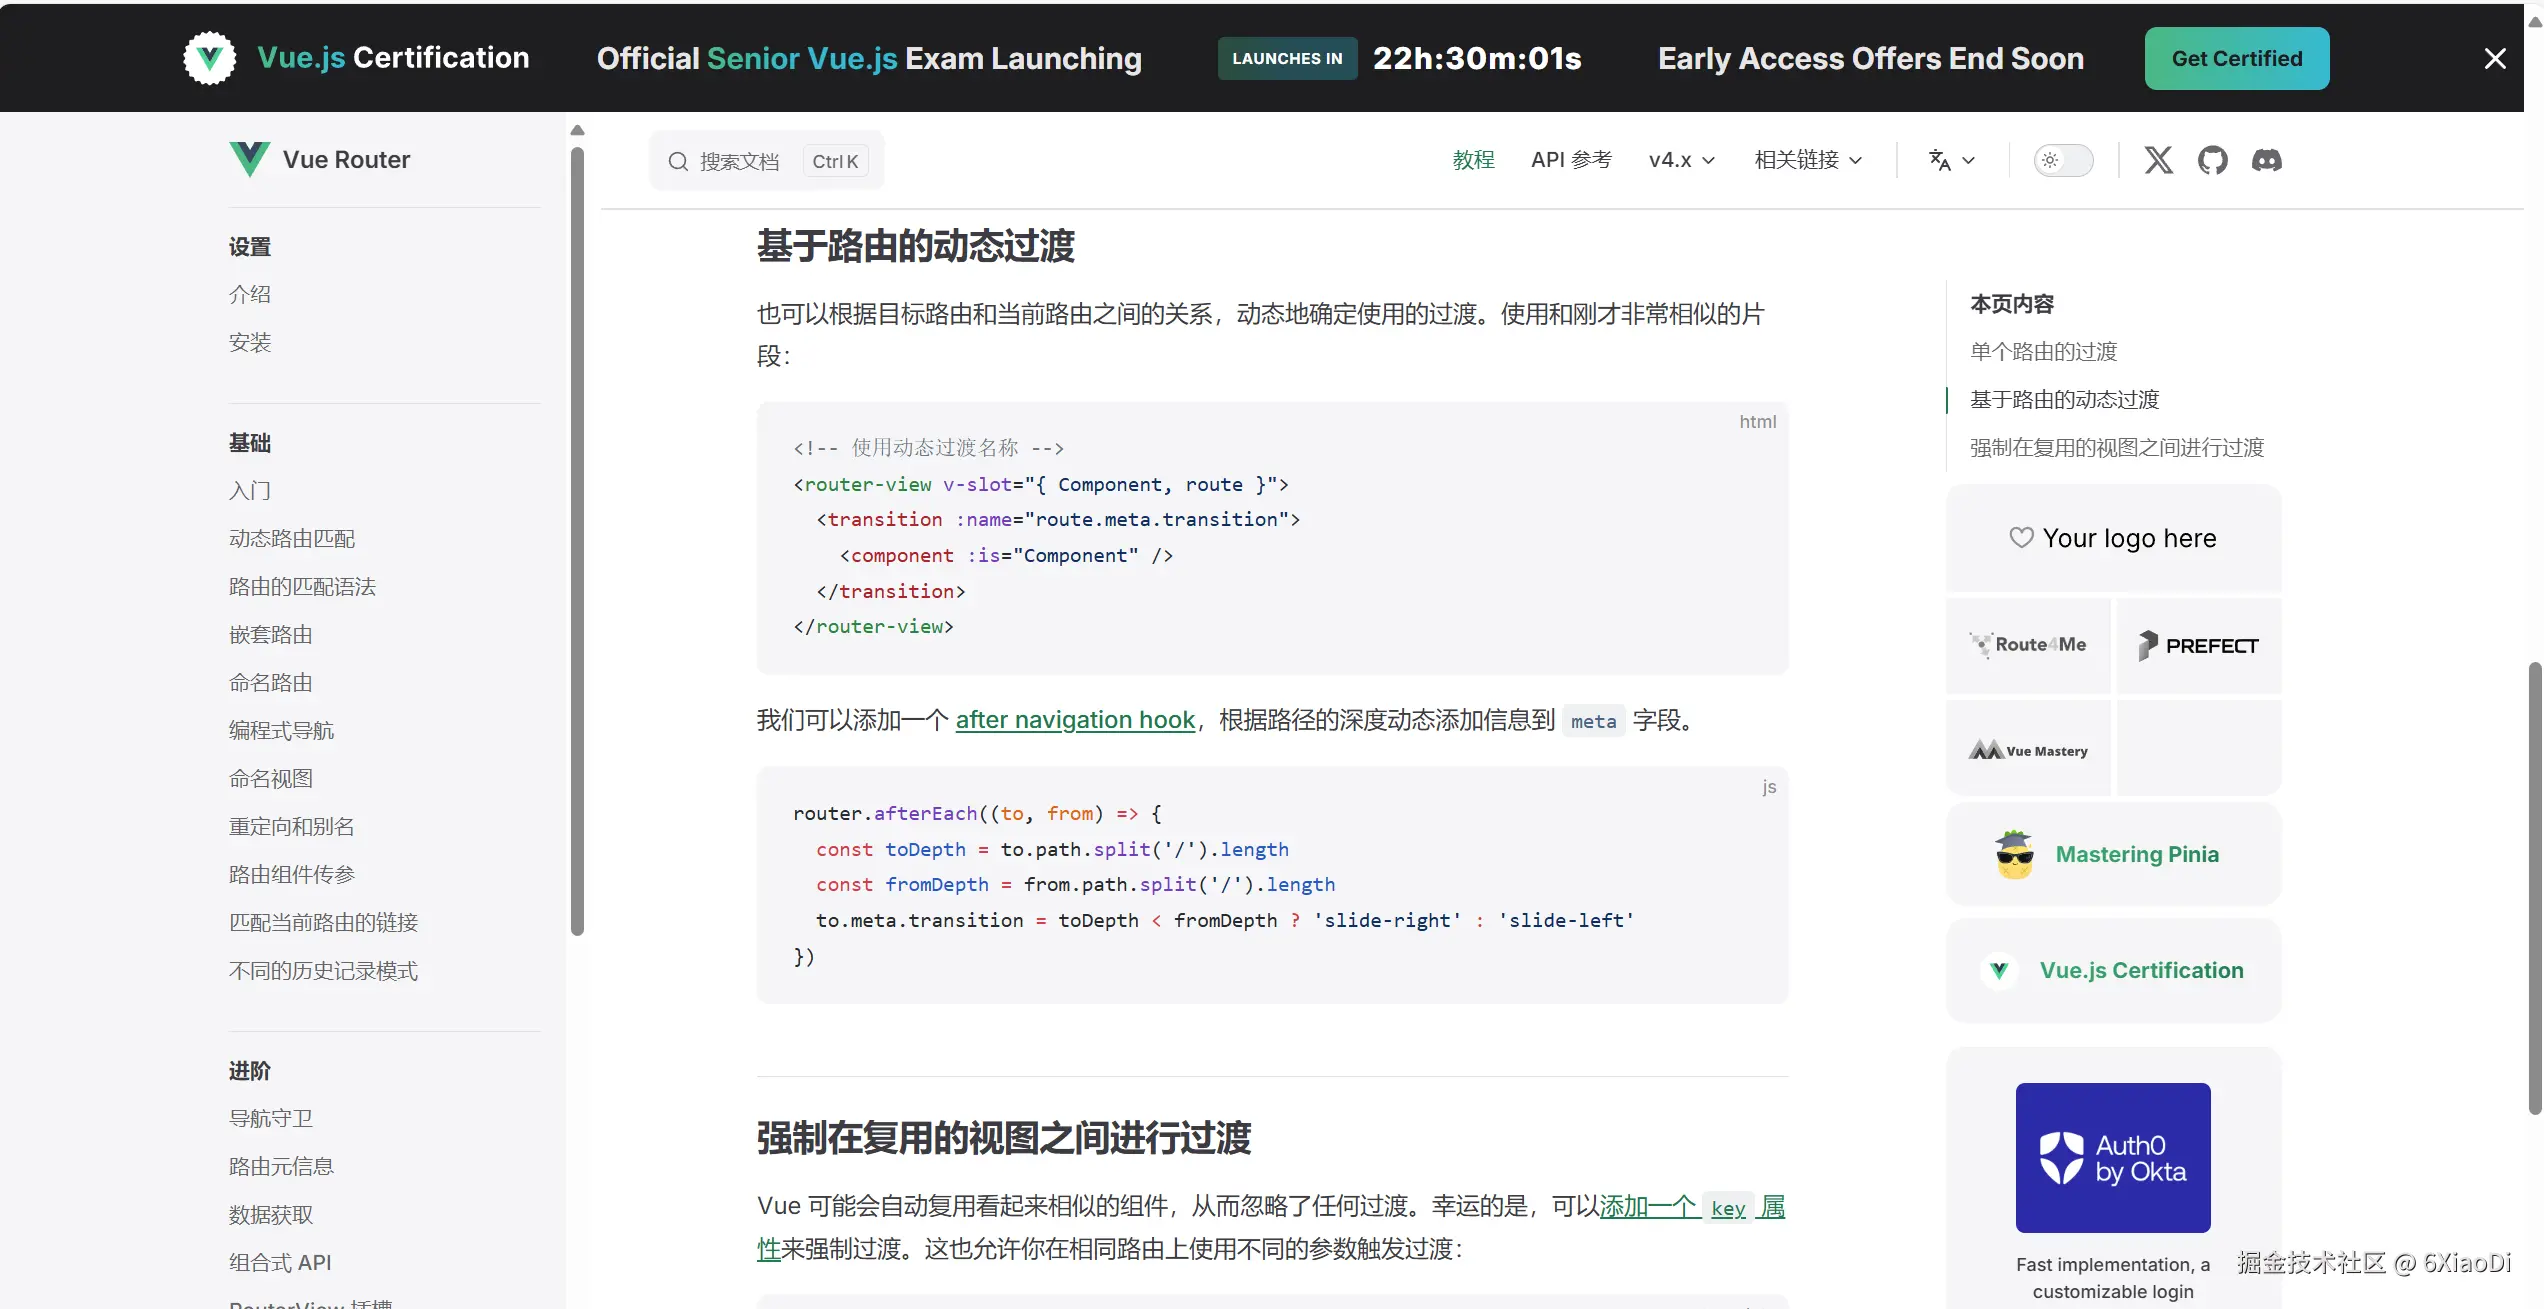Select the 教程 navigation tab

pos(1473,160)
